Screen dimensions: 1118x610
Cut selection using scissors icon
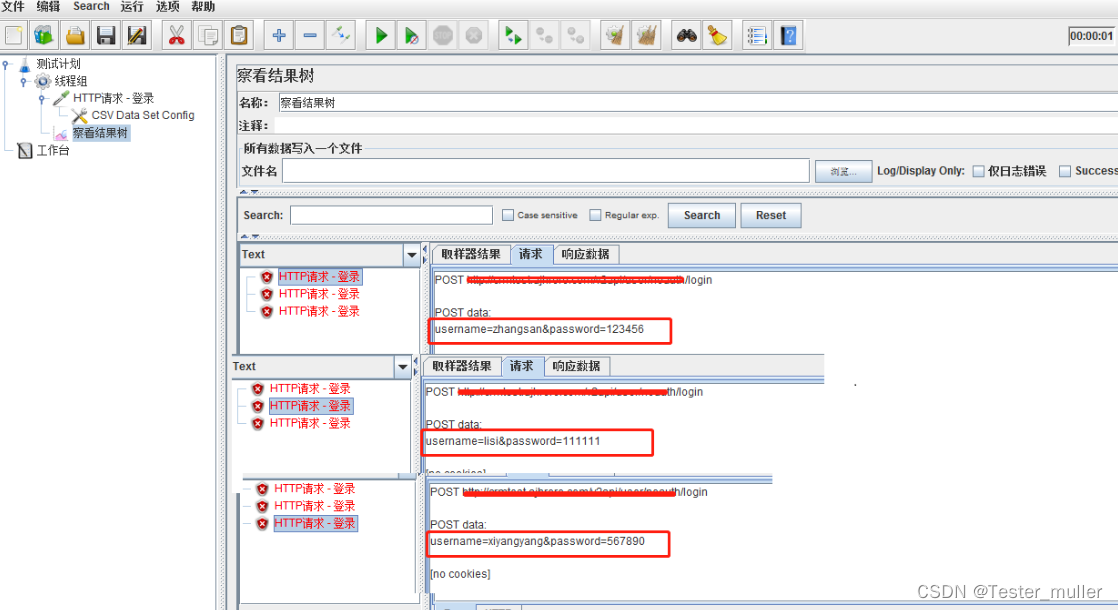coord(177,35)
